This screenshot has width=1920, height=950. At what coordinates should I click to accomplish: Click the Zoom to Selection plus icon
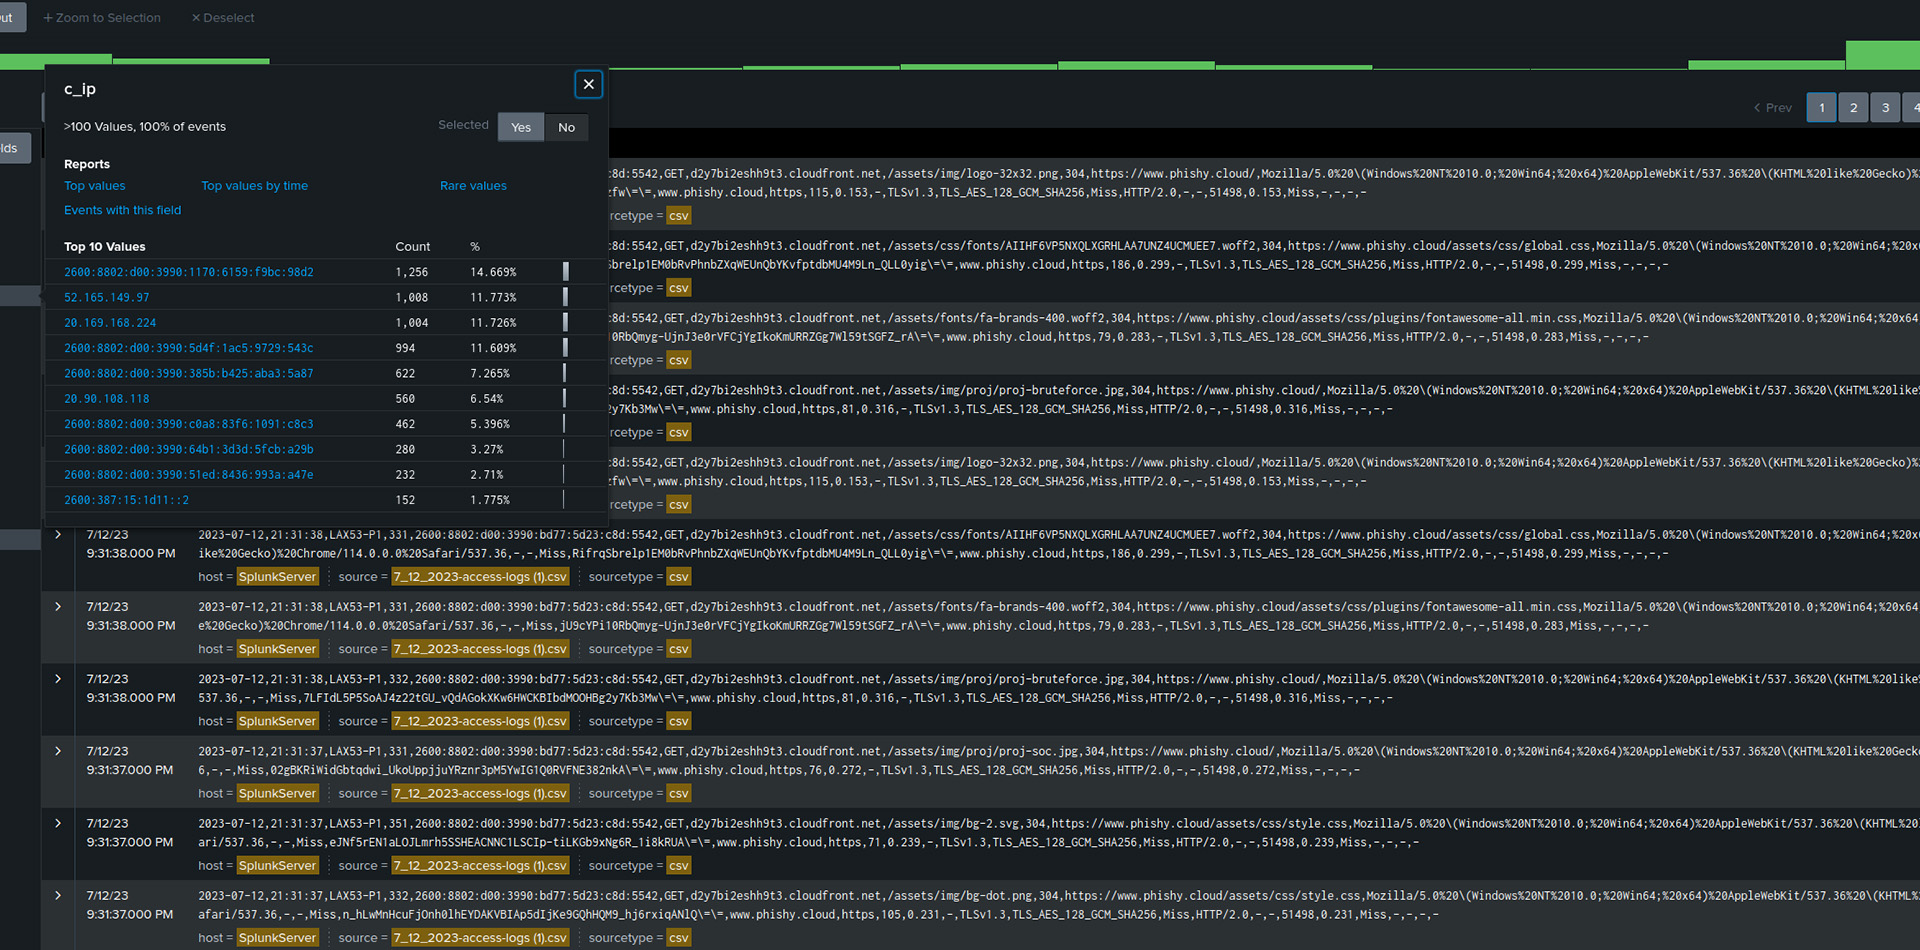(x=48, y=18)
